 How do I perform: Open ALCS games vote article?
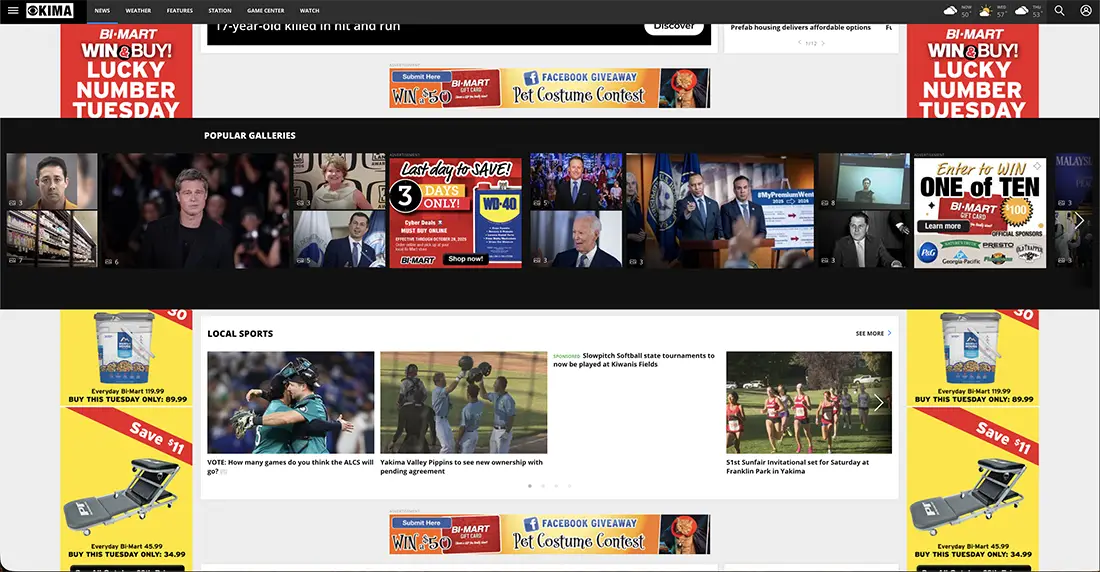pyautogui.click(x=290, y=467)
